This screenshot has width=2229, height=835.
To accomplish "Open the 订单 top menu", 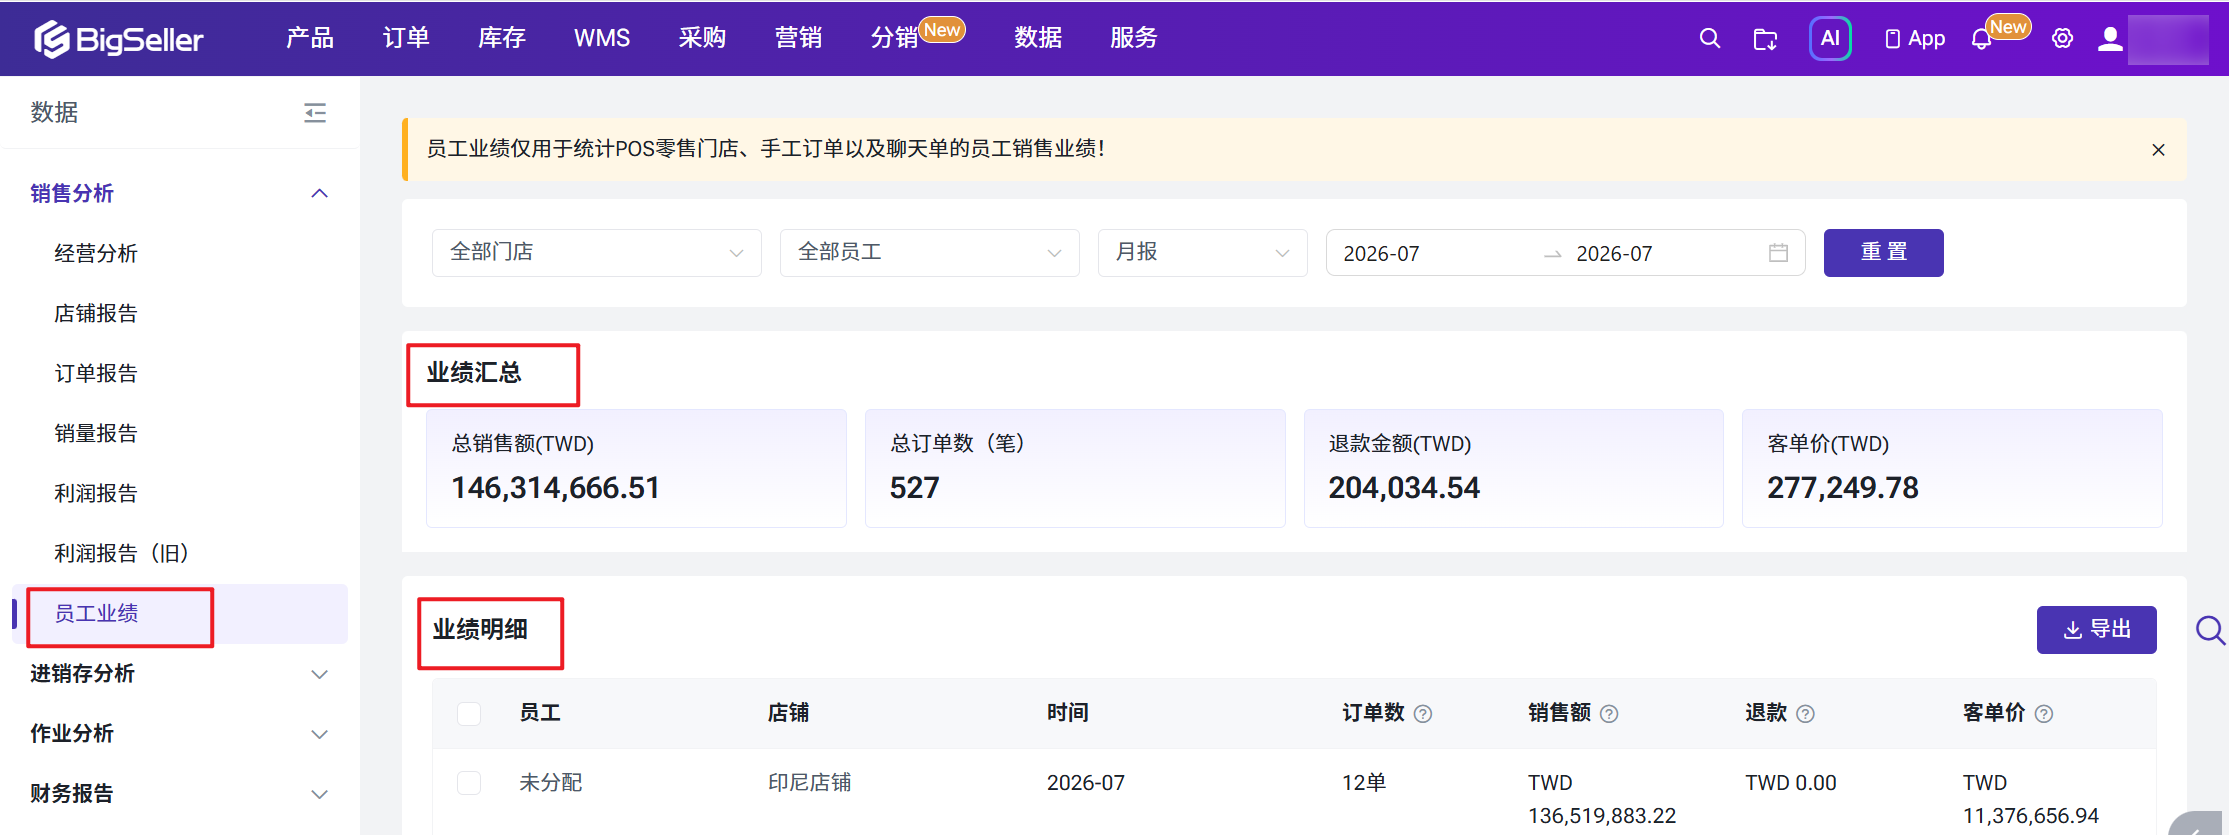I will [x=406, y=38].
